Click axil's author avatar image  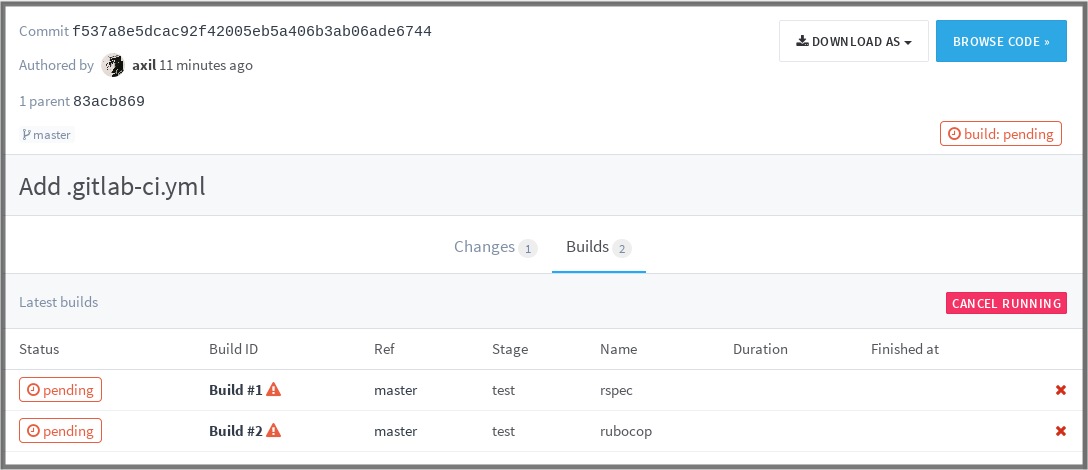tap(113, 65)
